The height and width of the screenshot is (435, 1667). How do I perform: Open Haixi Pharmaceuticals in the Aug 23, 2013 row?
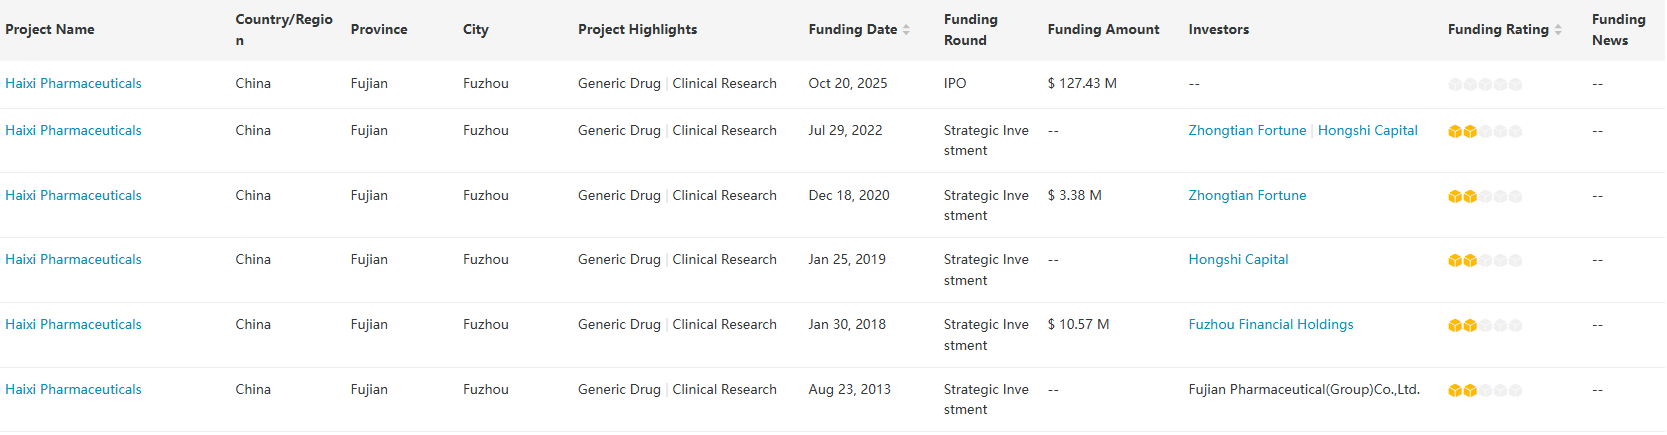coord(73,390)
